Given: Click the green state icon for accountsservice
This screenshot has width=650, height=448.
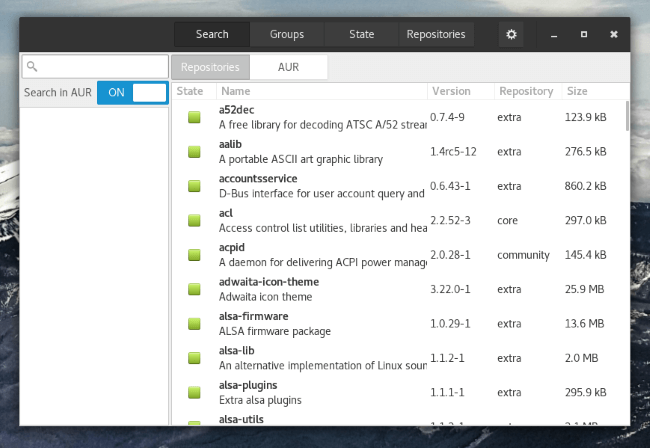Looking at the screenshot, I should pos(194,186).
